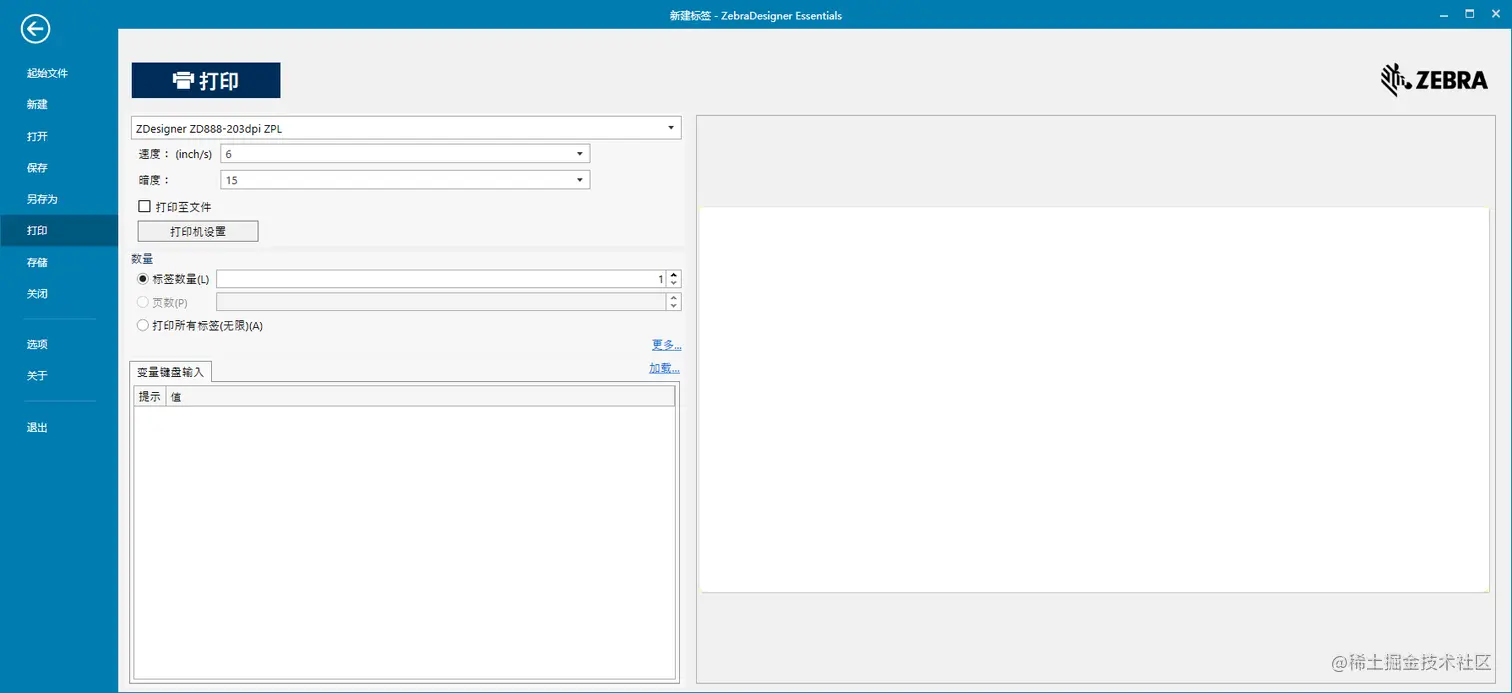1512x693 pixels.
Task: Select the 打印 sidebar menu item
Action: pos(59,231)
